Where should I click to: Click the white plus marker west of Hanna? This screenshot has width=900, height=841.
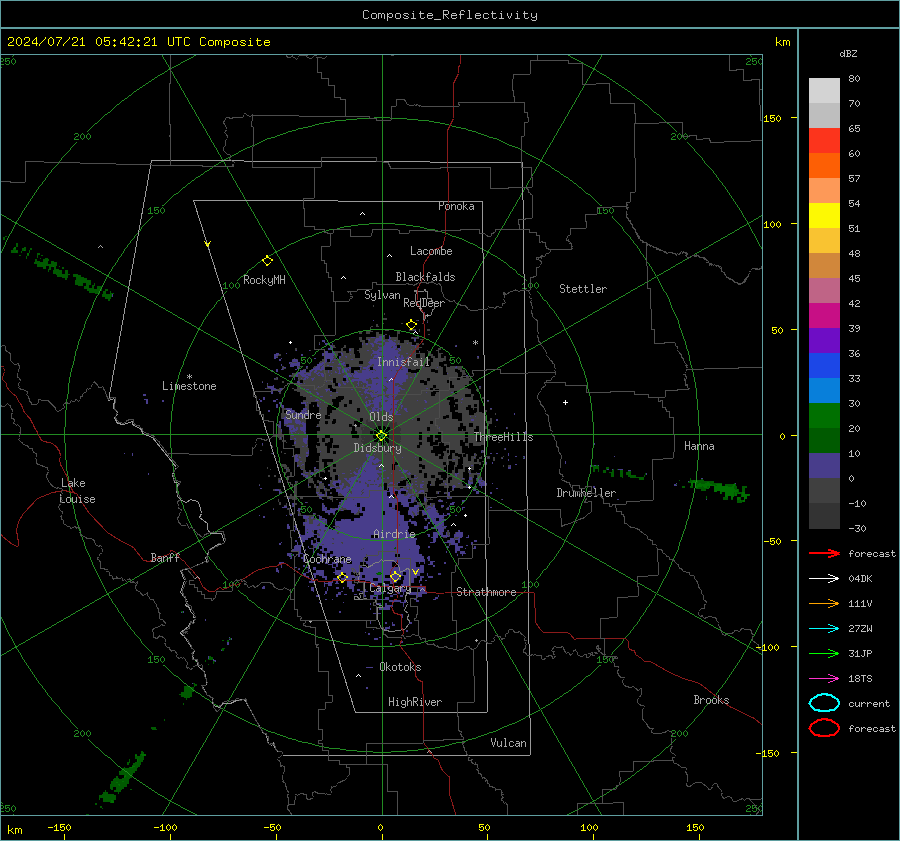565,402
